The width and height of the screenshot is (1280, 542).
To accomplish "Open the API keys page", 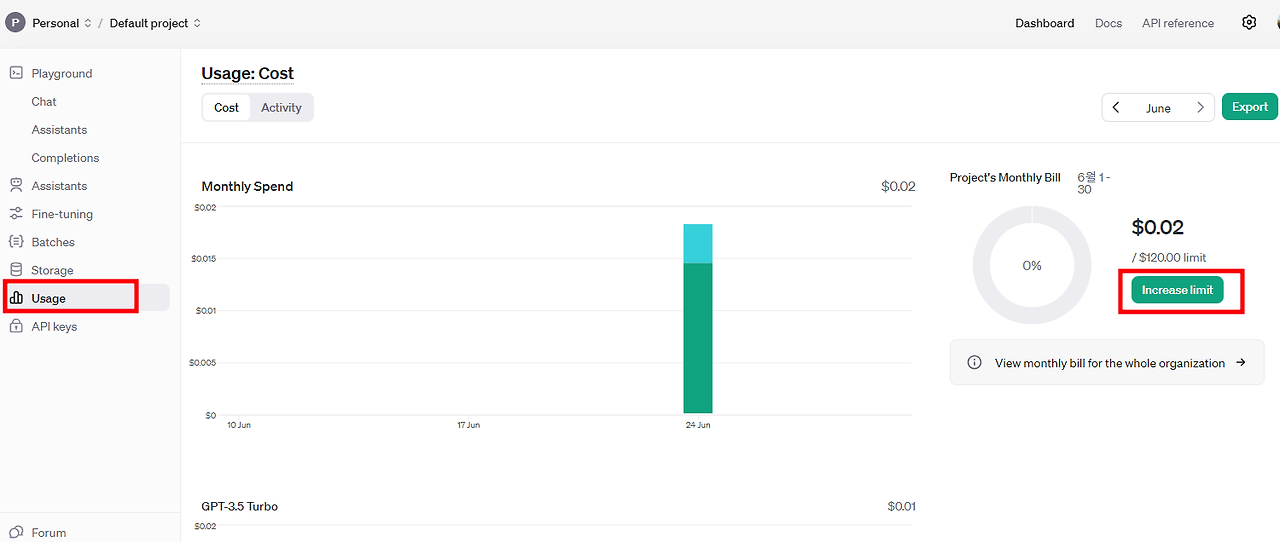I will [54, 326].
